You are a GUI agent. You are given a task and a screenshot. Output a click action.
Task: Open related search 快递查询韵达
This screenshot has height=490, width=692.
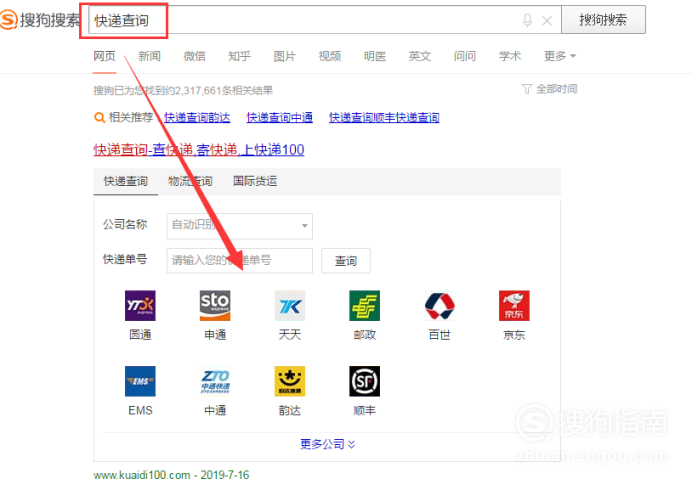pyautogui.click(x=197, y=117)
